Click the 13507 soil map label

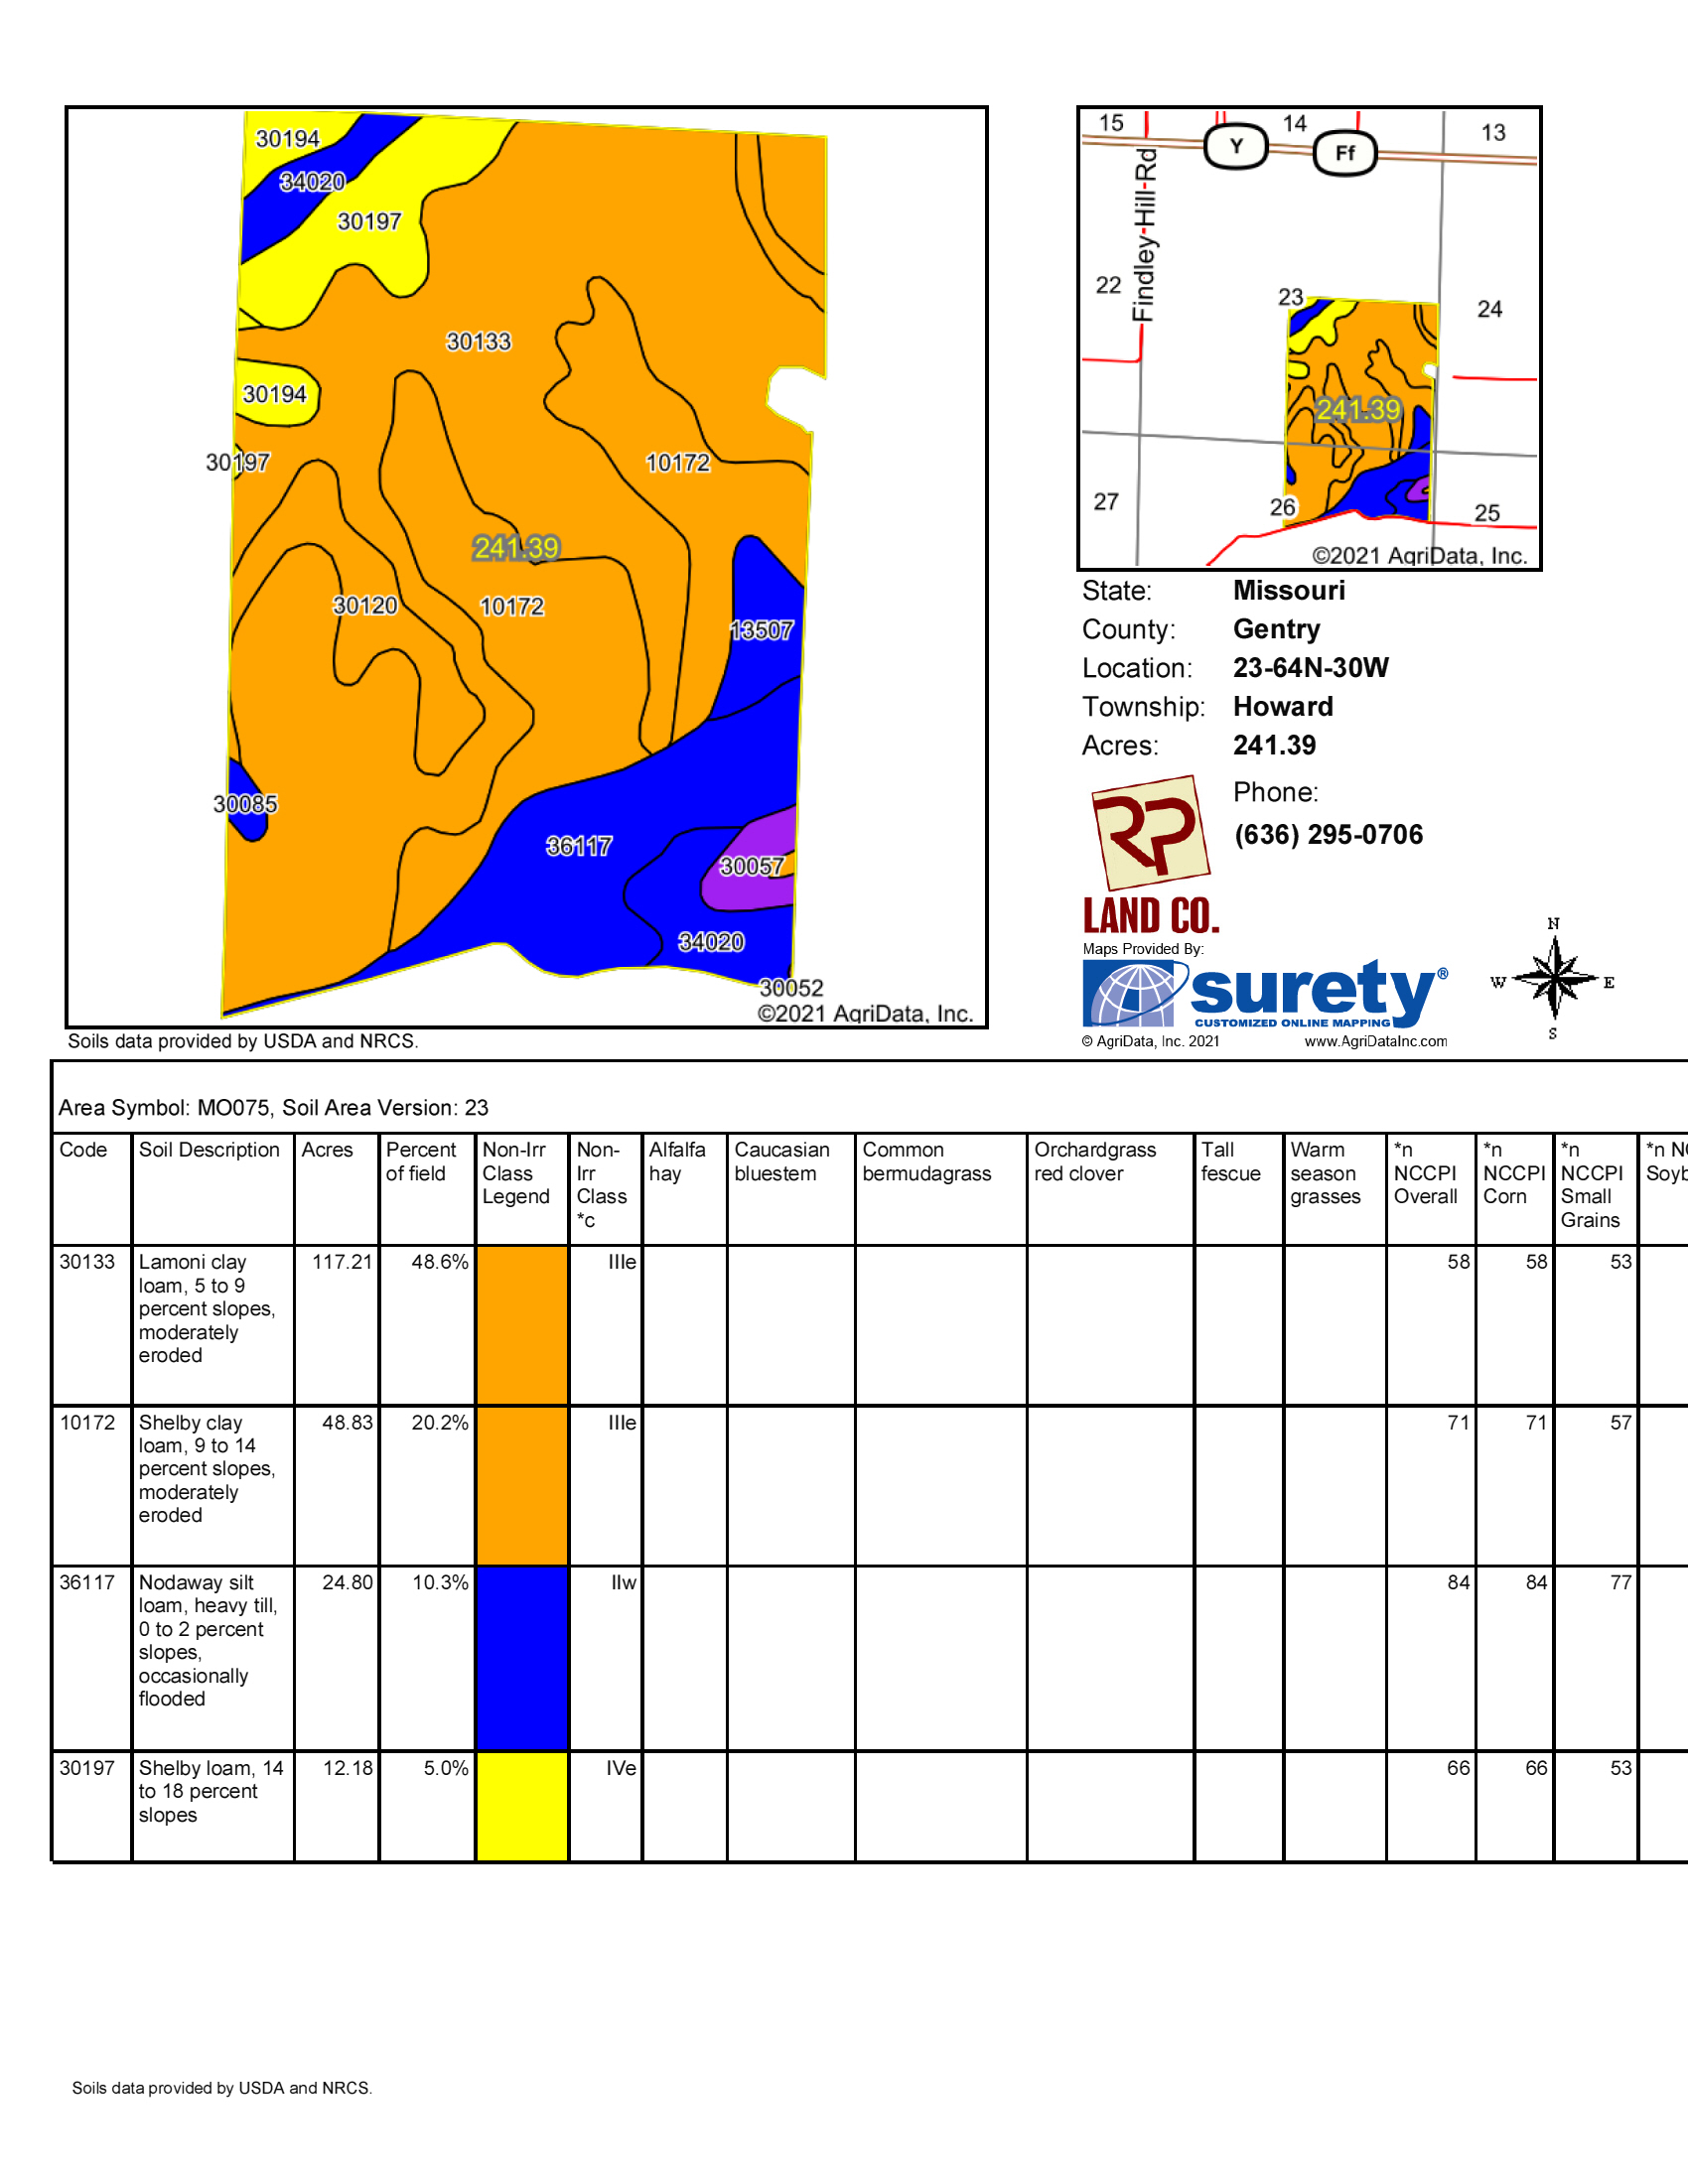[761, 630]
